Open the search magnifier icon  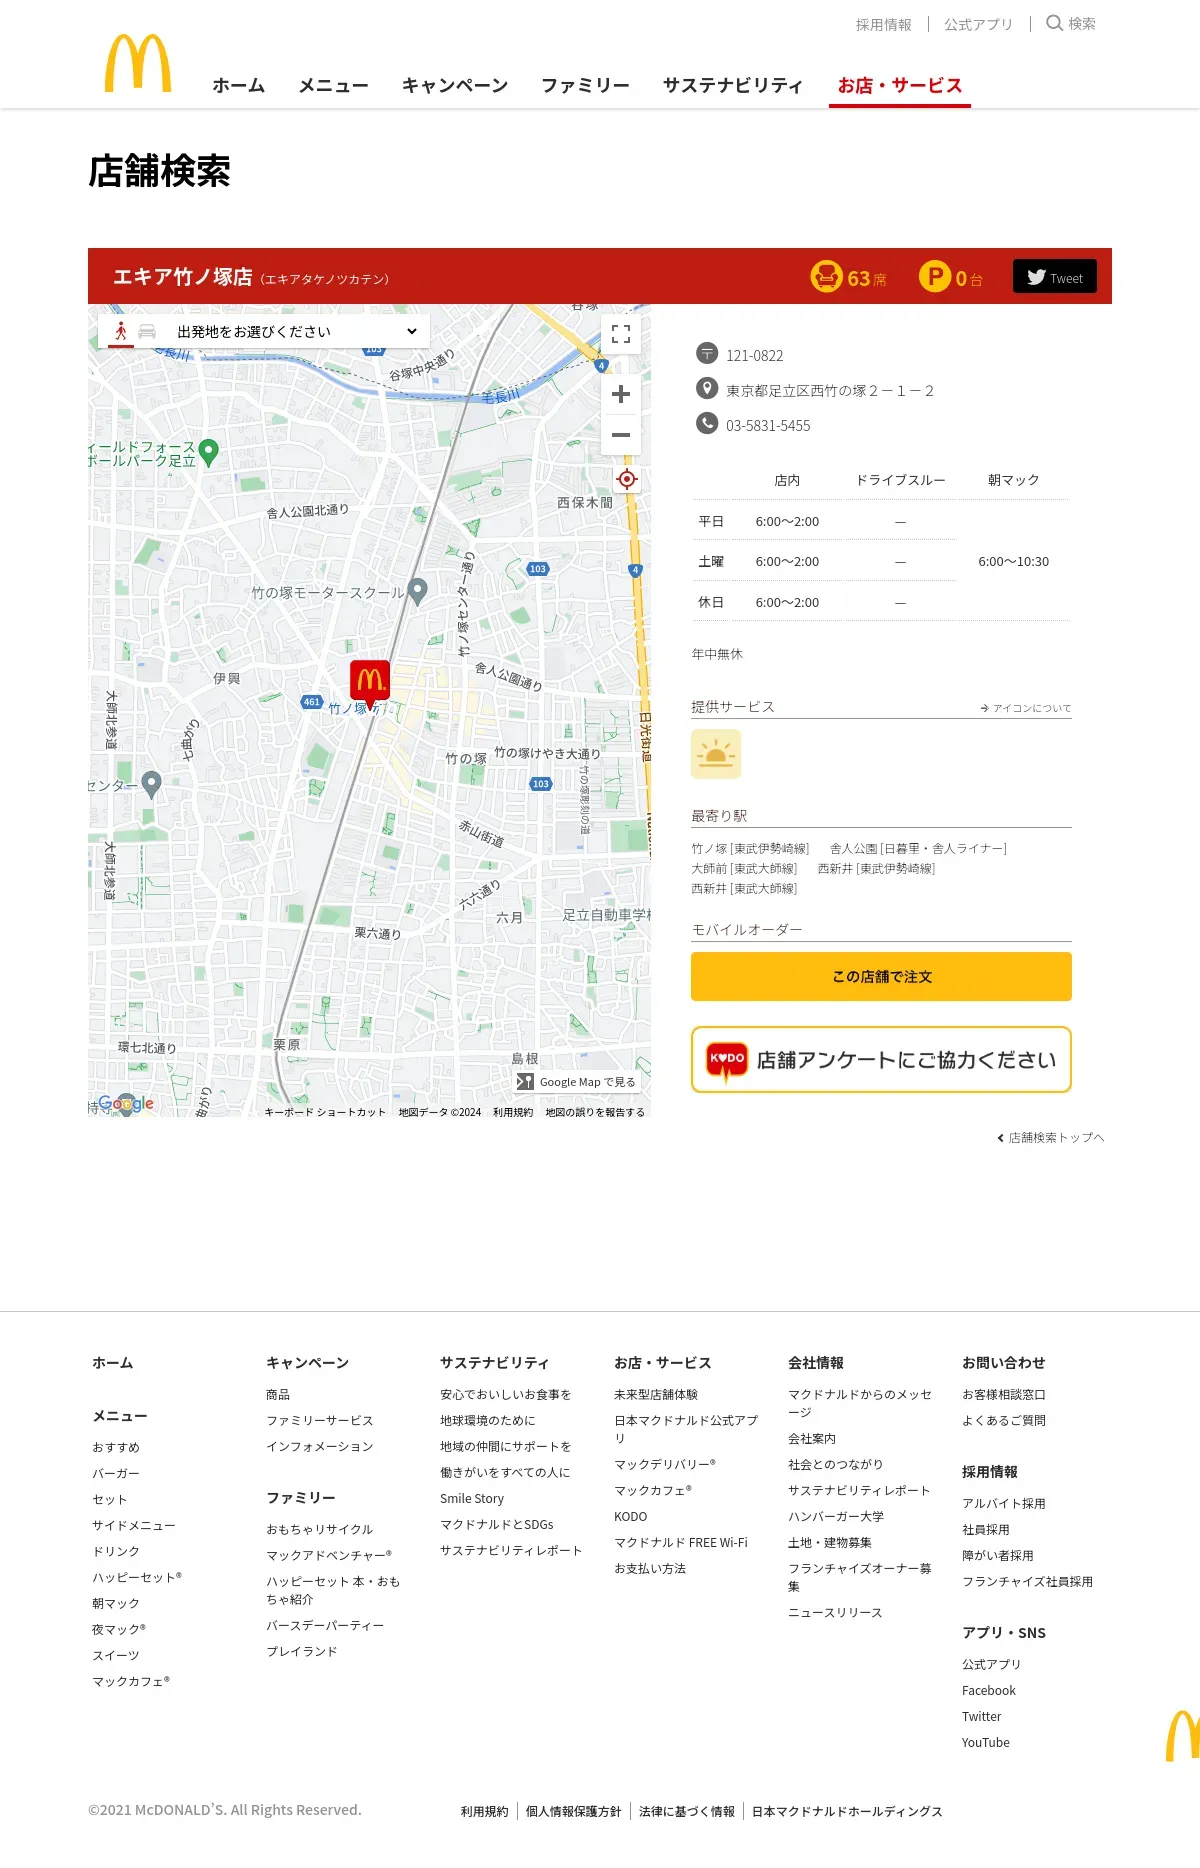click(1054, 23)
